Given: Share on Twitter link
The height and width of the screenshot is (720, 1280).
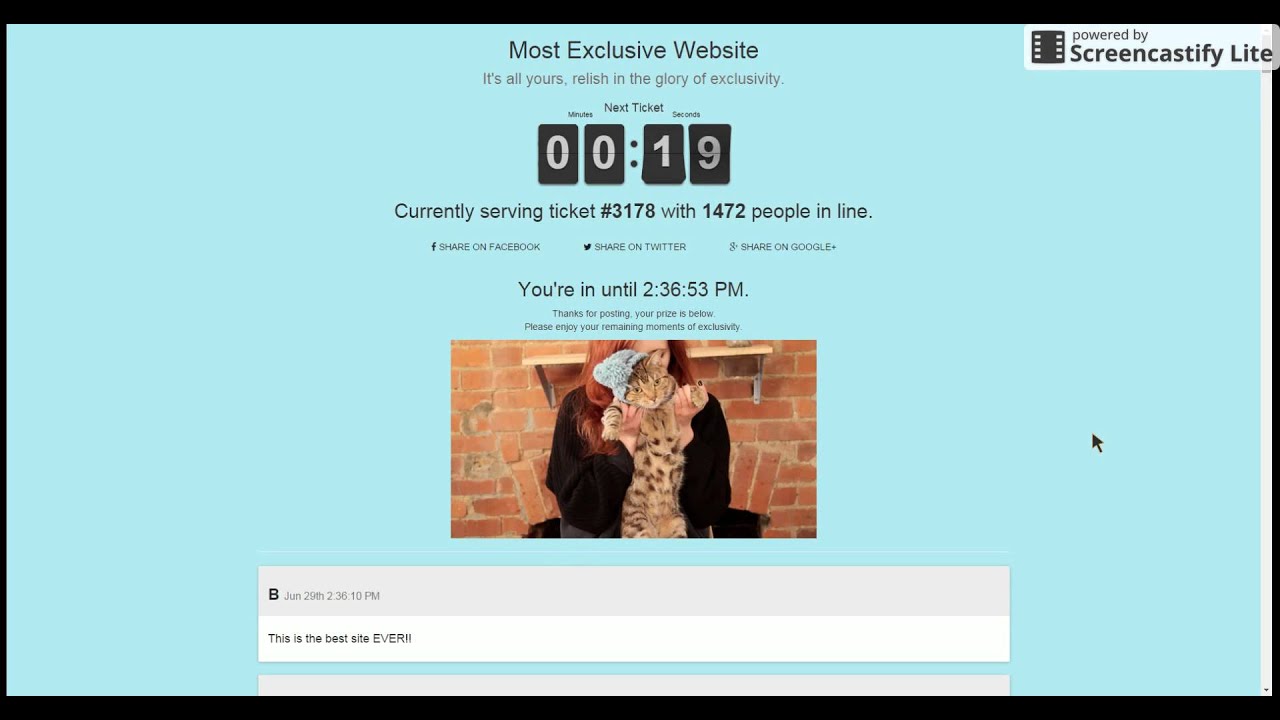Looking at the screenshot, I should (x=635, y=247).
